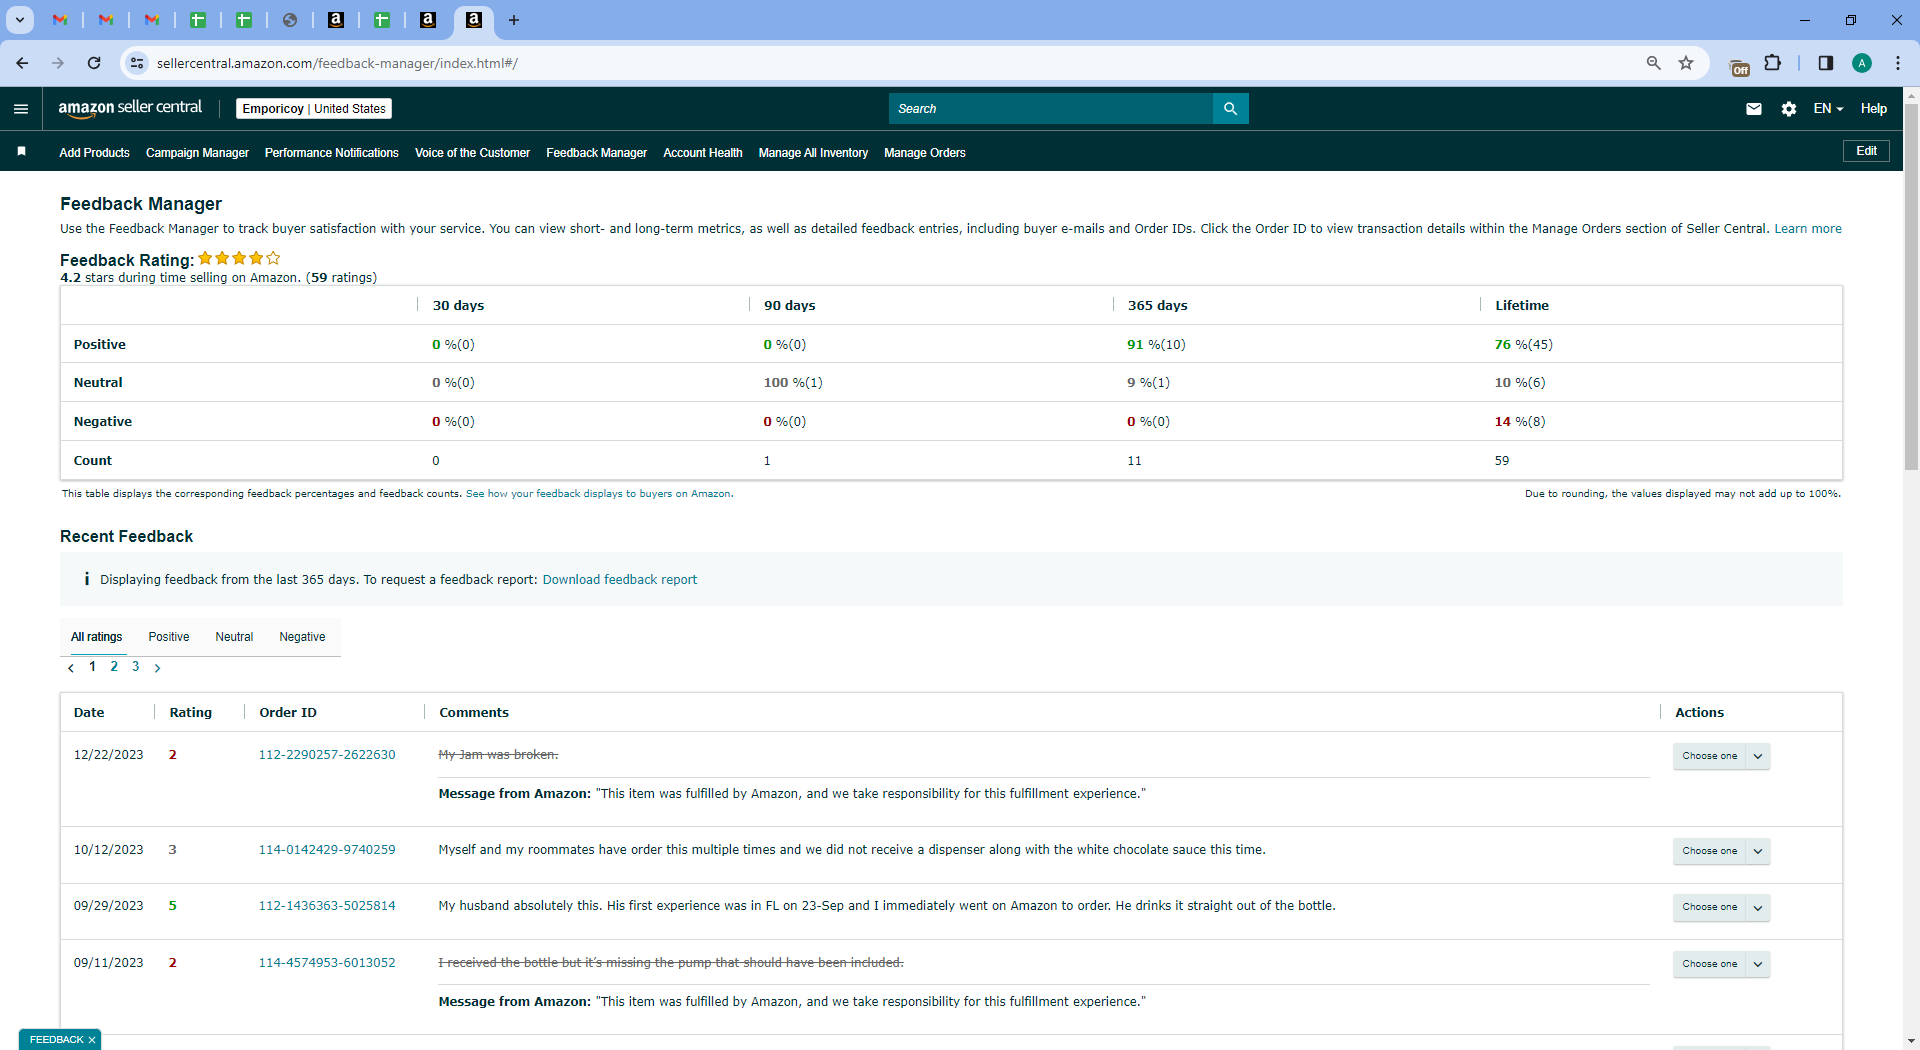Viewport: 1920px width, 1050px height.
Task: Go forward with the browser forward arrow
Action: (x=58, y=63)
